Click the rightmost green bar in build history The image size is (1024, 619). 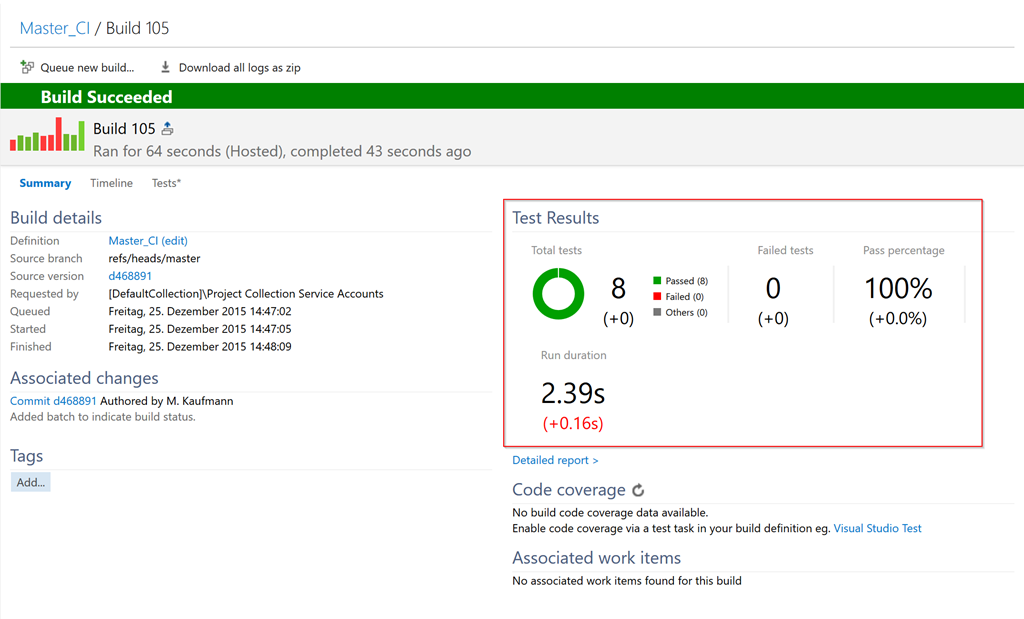click(81, 136)
